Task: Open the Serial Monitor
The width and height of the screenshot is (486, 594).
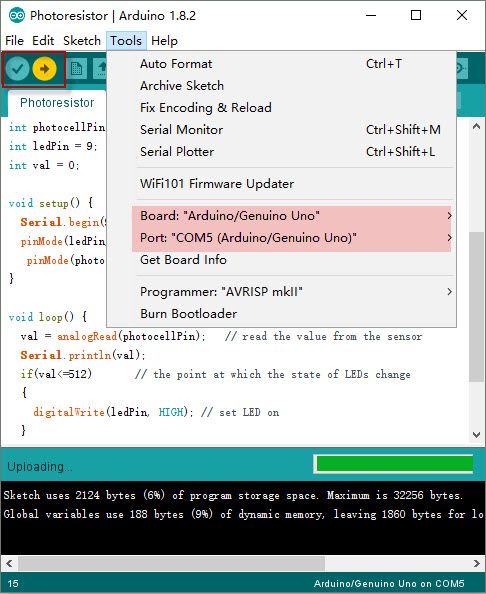Action: click(x=282, y=130)
